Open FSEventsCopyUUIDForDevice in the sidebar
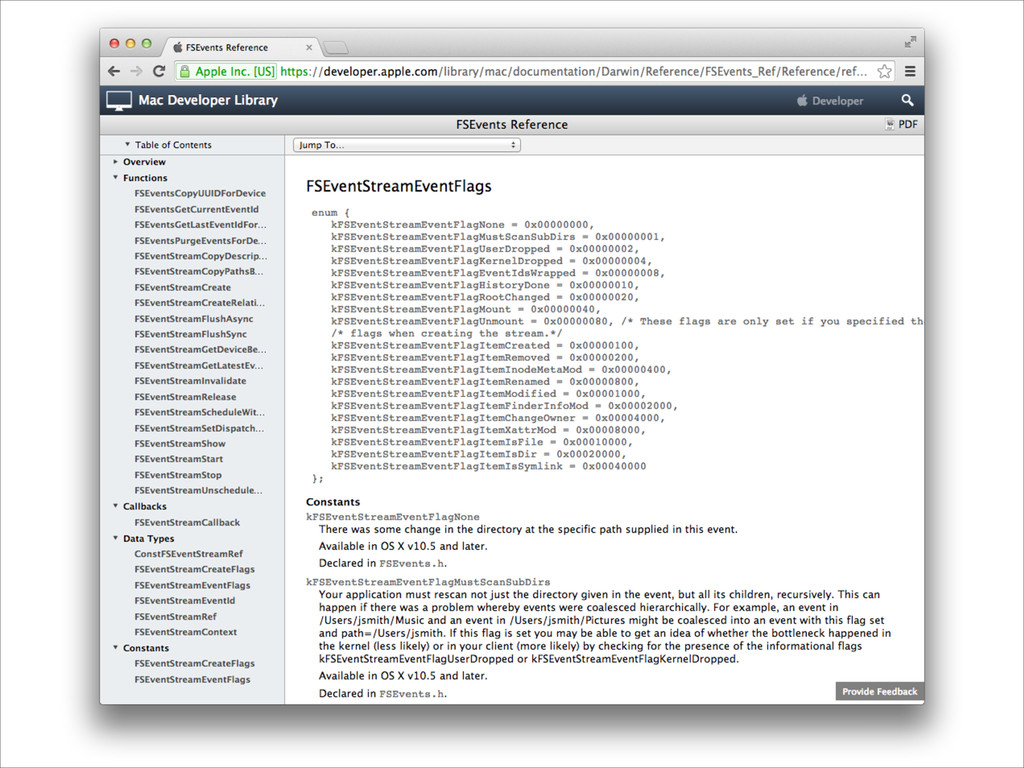 (200, 193)
